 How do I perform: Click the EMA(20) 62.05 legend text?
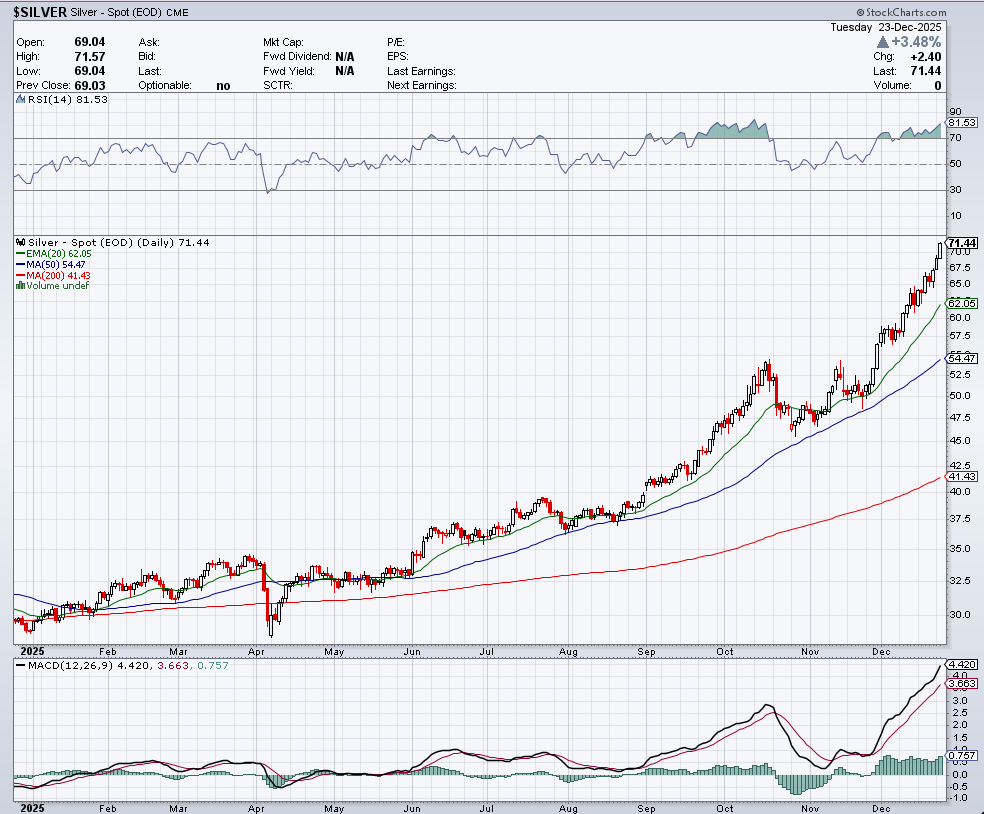58,254
